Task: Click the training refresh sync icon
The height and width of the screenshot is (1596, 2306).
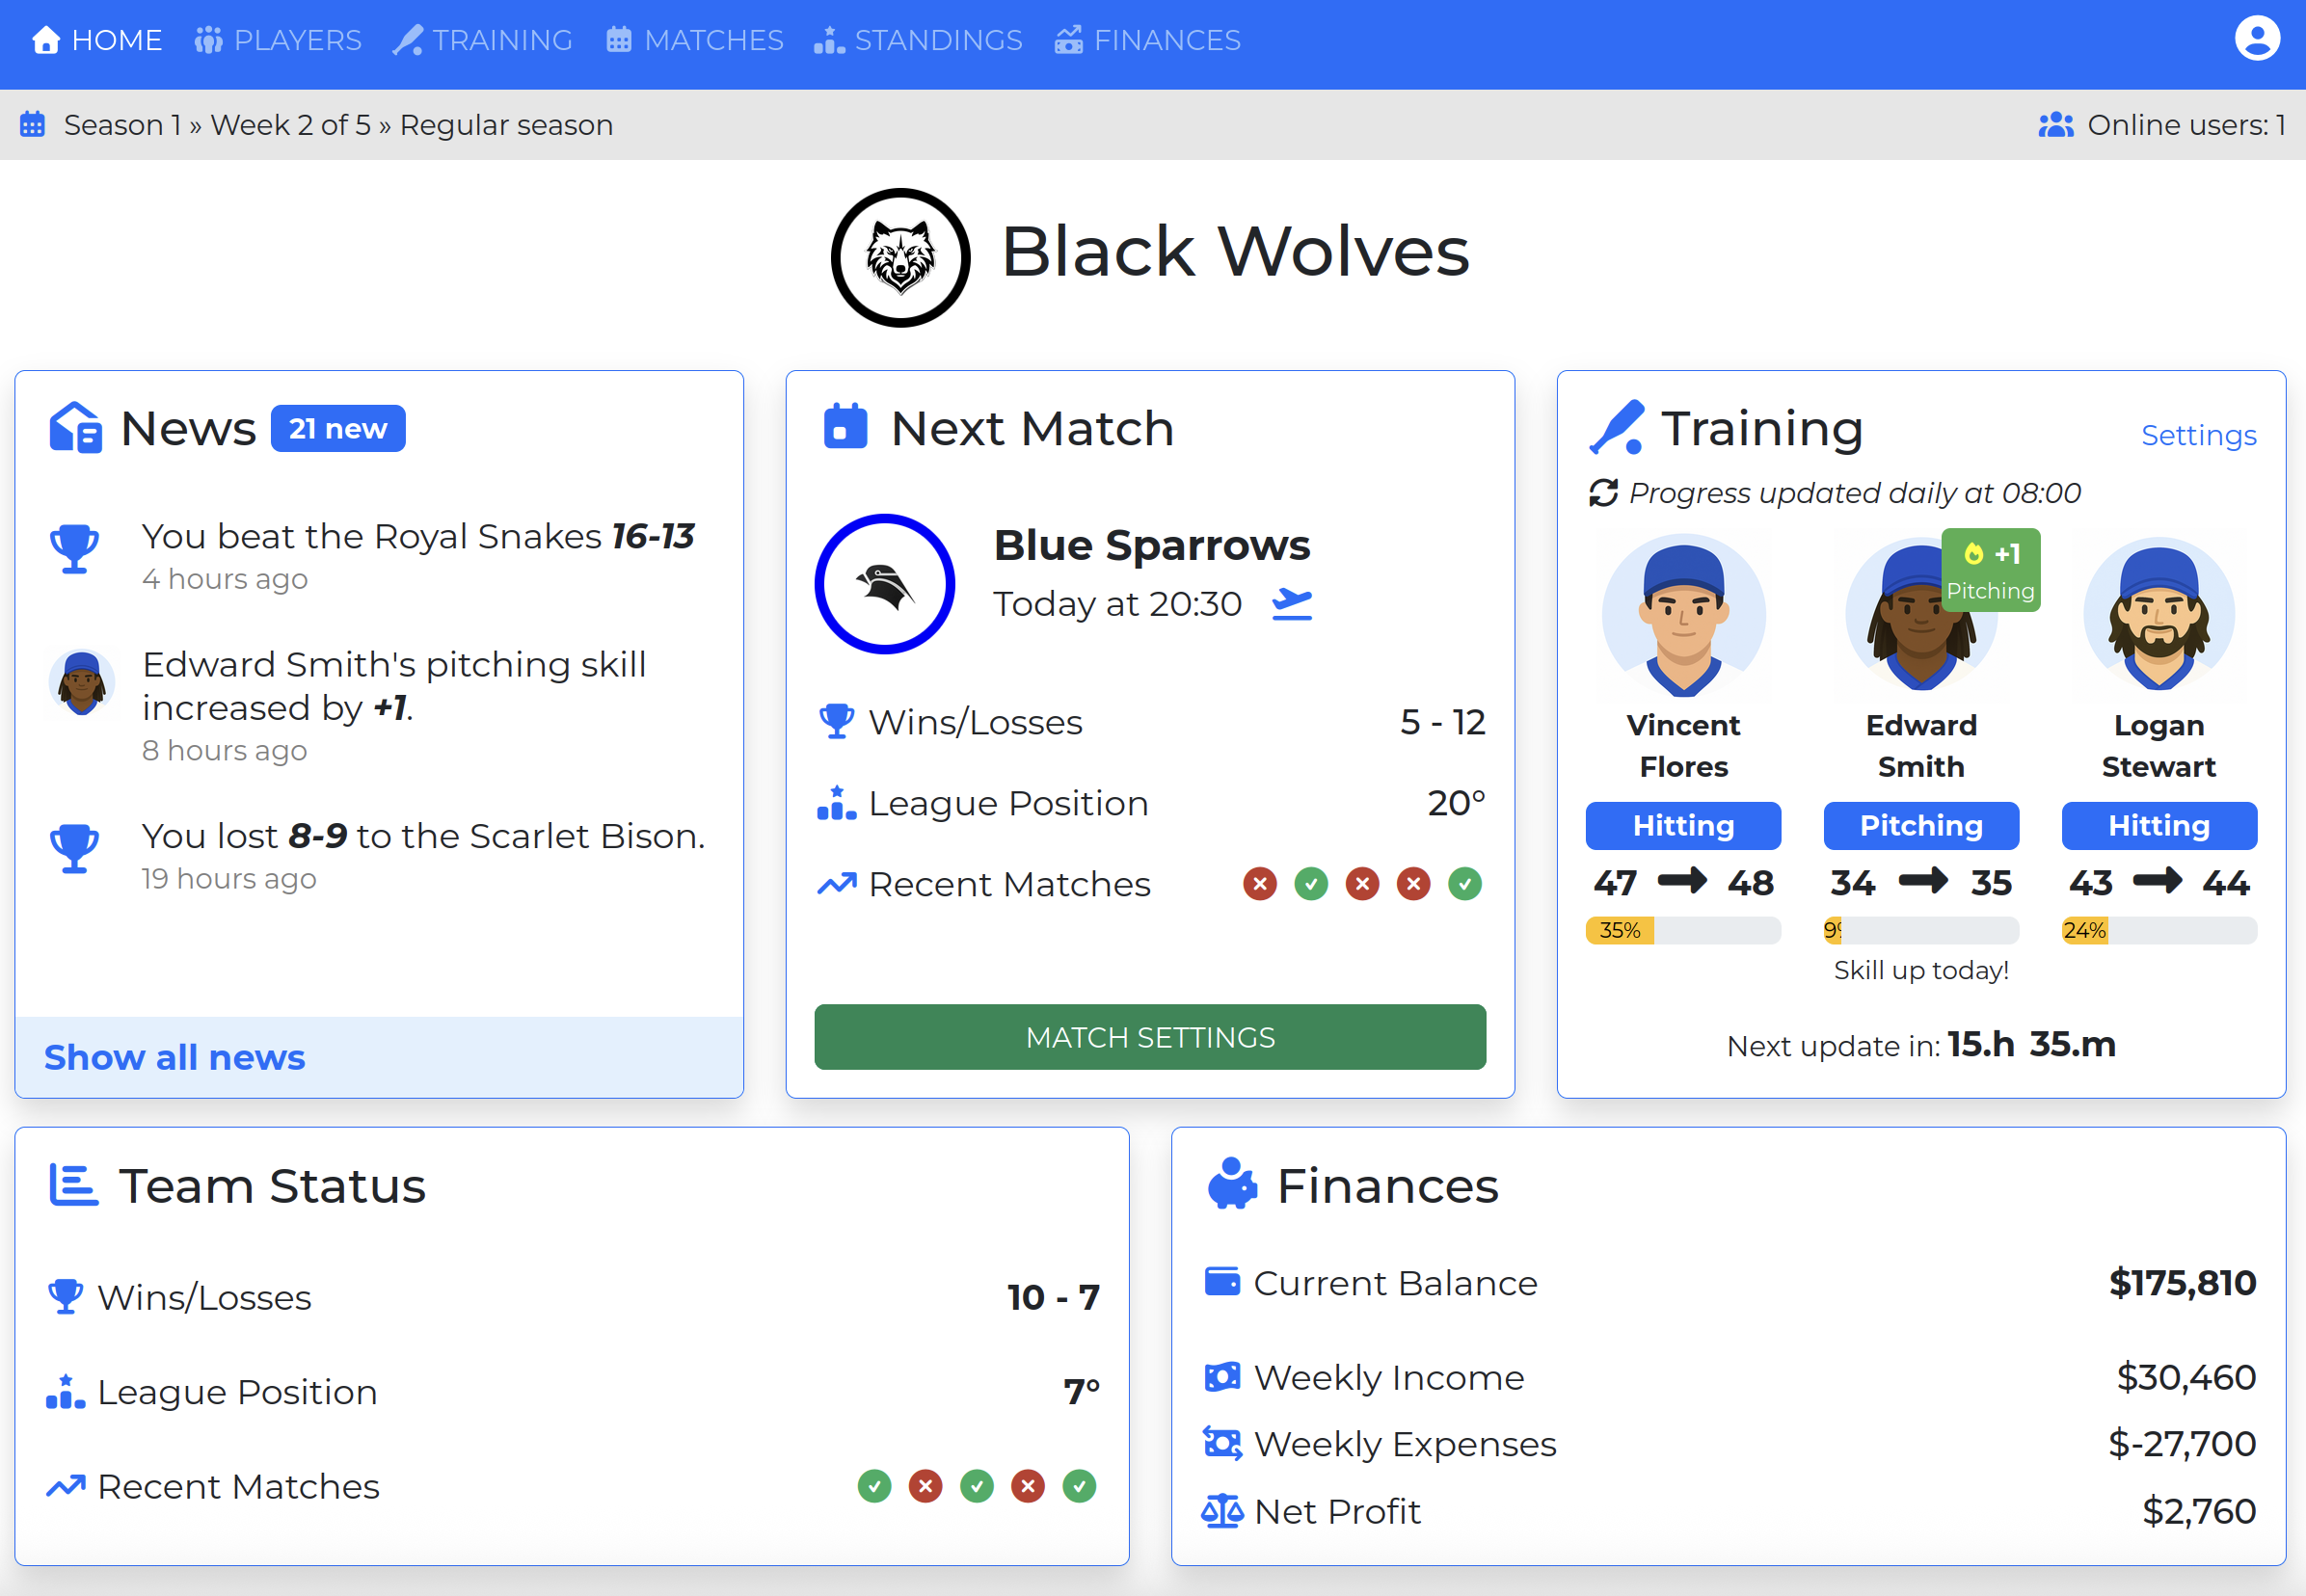Action: [1603, 493]
